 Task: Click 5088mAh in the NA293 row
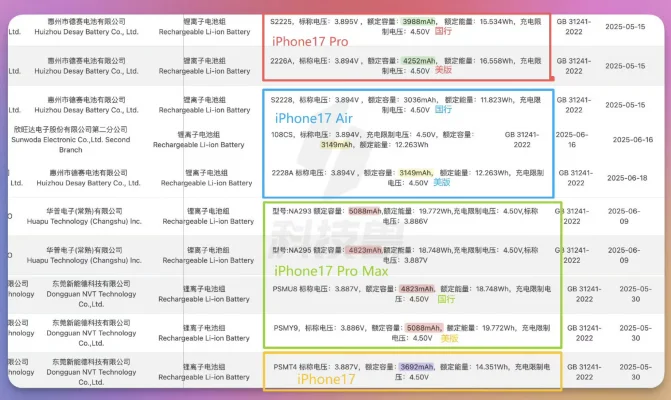coord(365,211)
